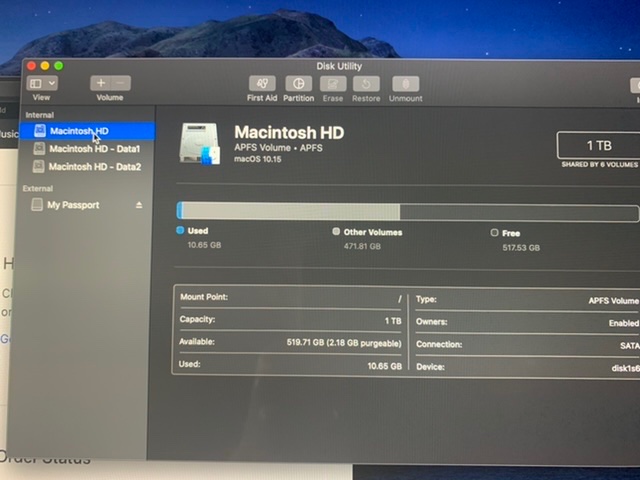
Task: Select Macintosh HD in the sidebar
Action: (x=88, y=131)
